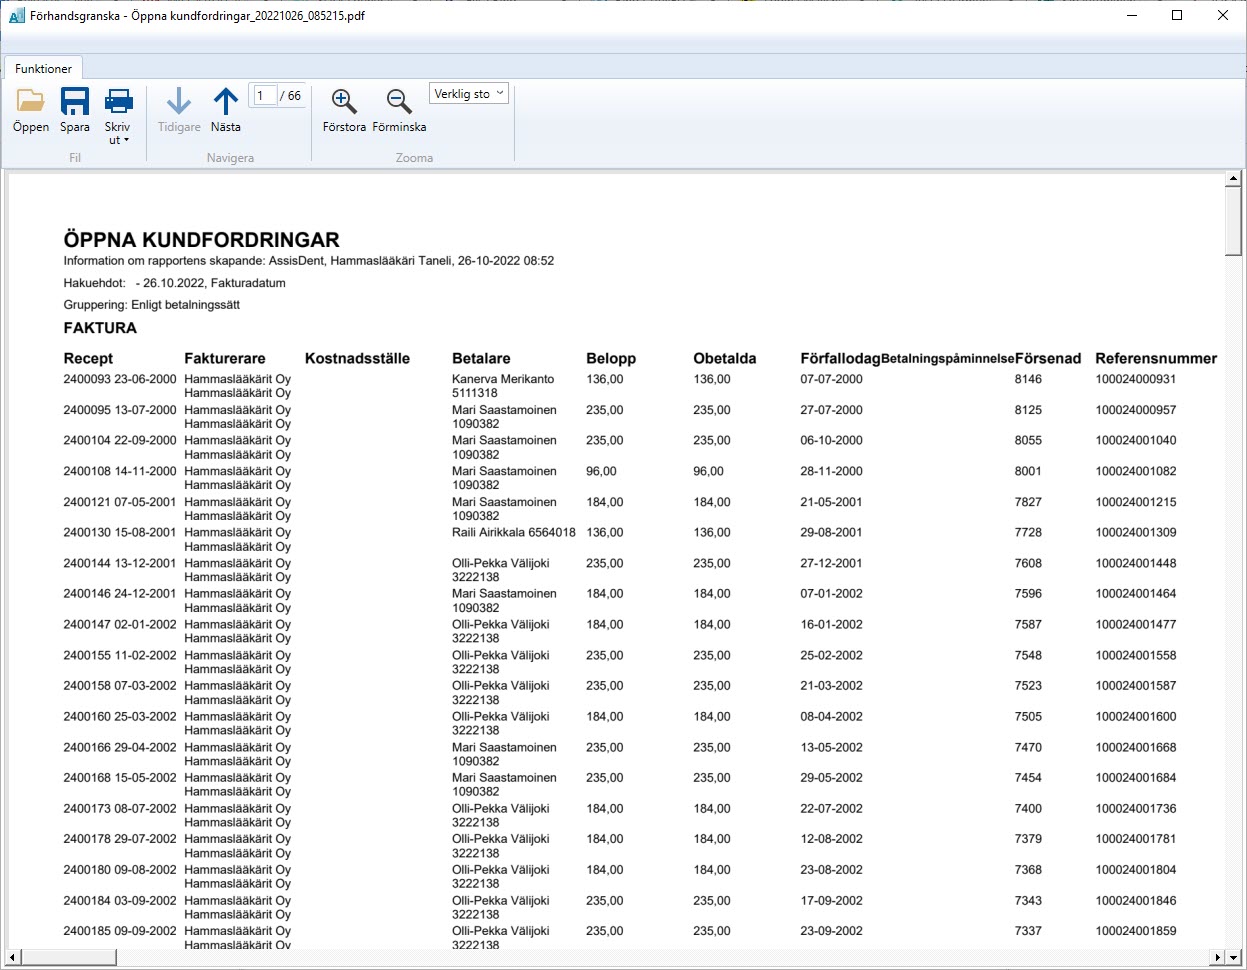Viewport: 1247px width, 970px height.
Task: Click the application icon in title bar
Action: coord(16,15)
